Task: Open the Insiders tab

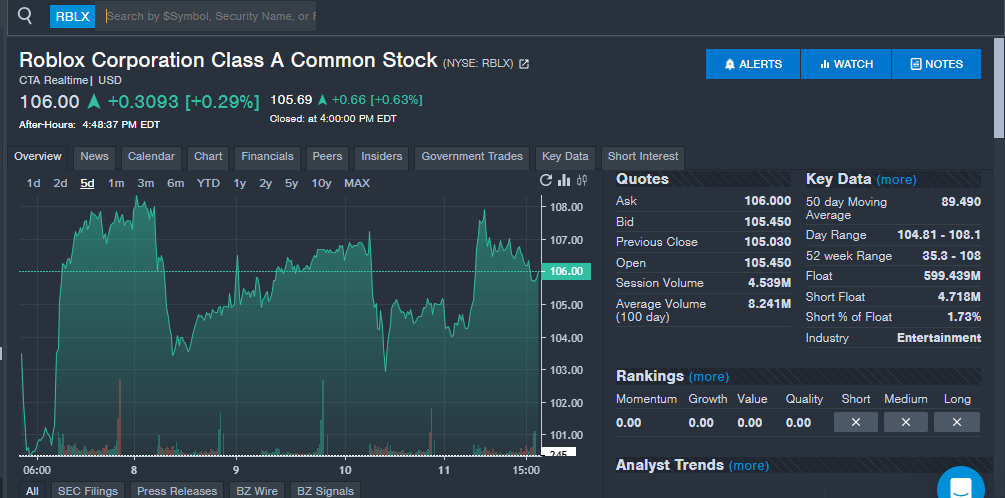Action: pos(381,157)
